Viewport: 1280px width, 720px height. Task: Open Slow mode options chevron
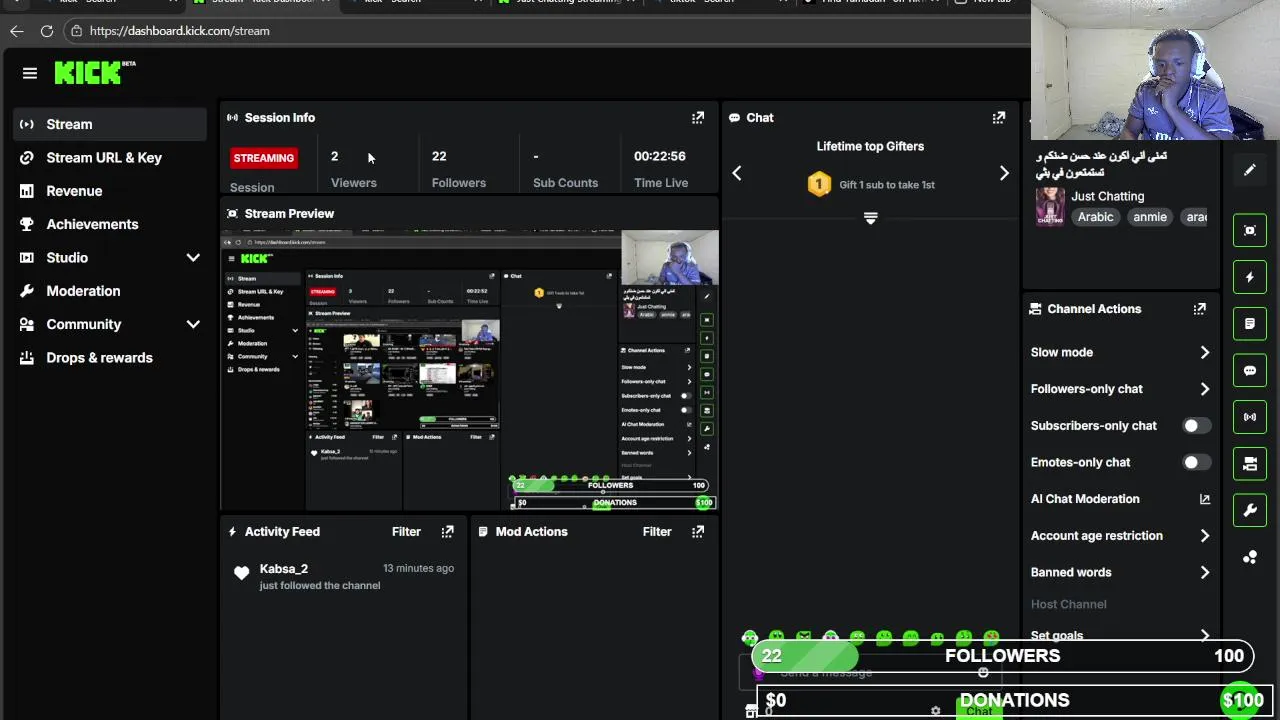(1204, 352)
